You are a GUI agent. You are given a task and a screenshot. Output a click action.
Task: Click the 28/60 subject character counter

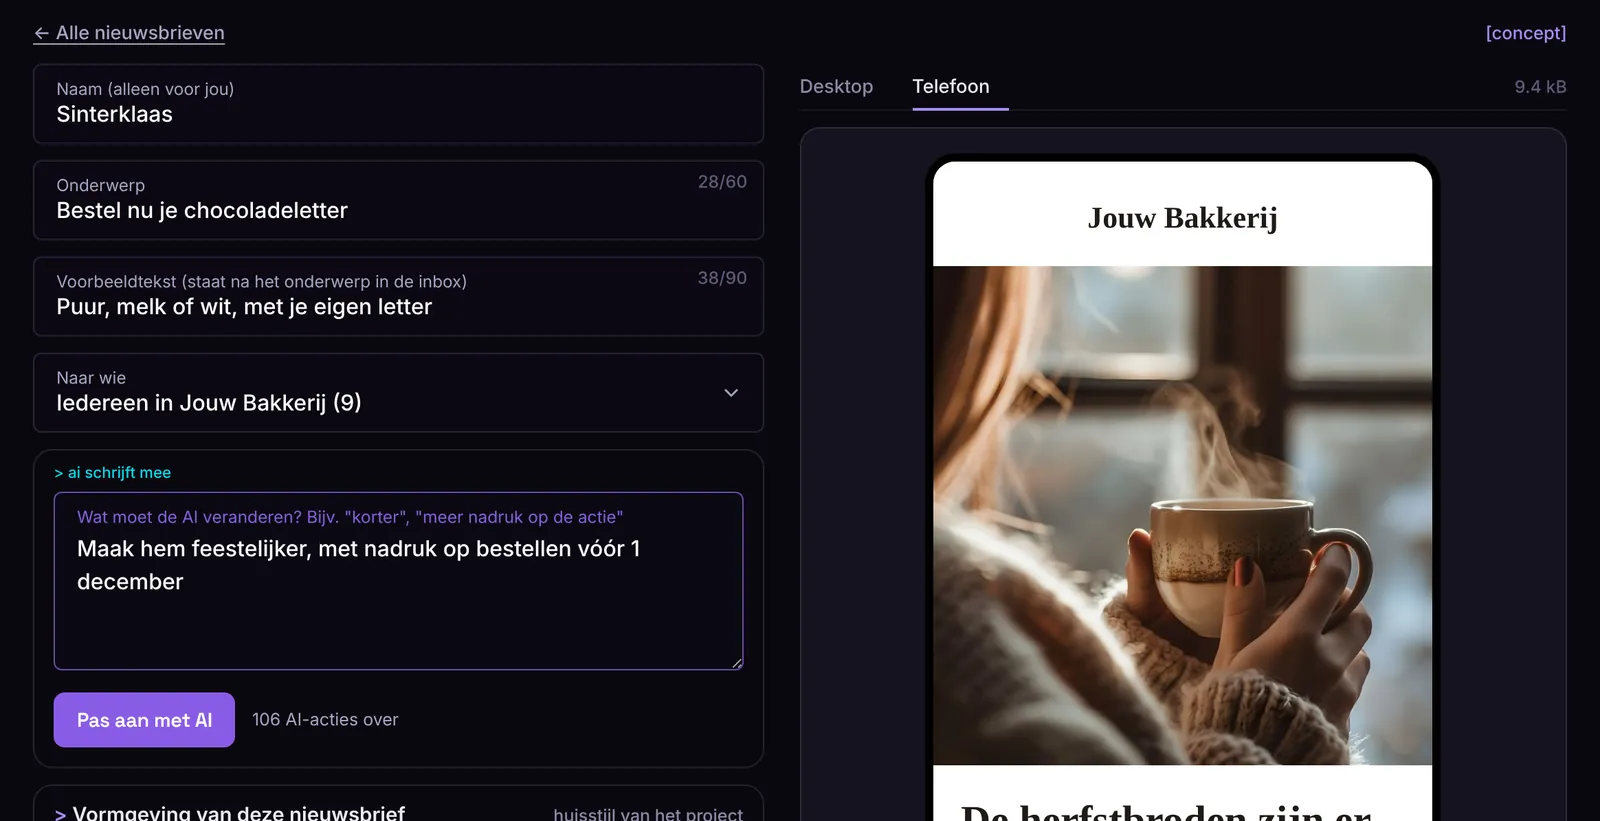722,182
